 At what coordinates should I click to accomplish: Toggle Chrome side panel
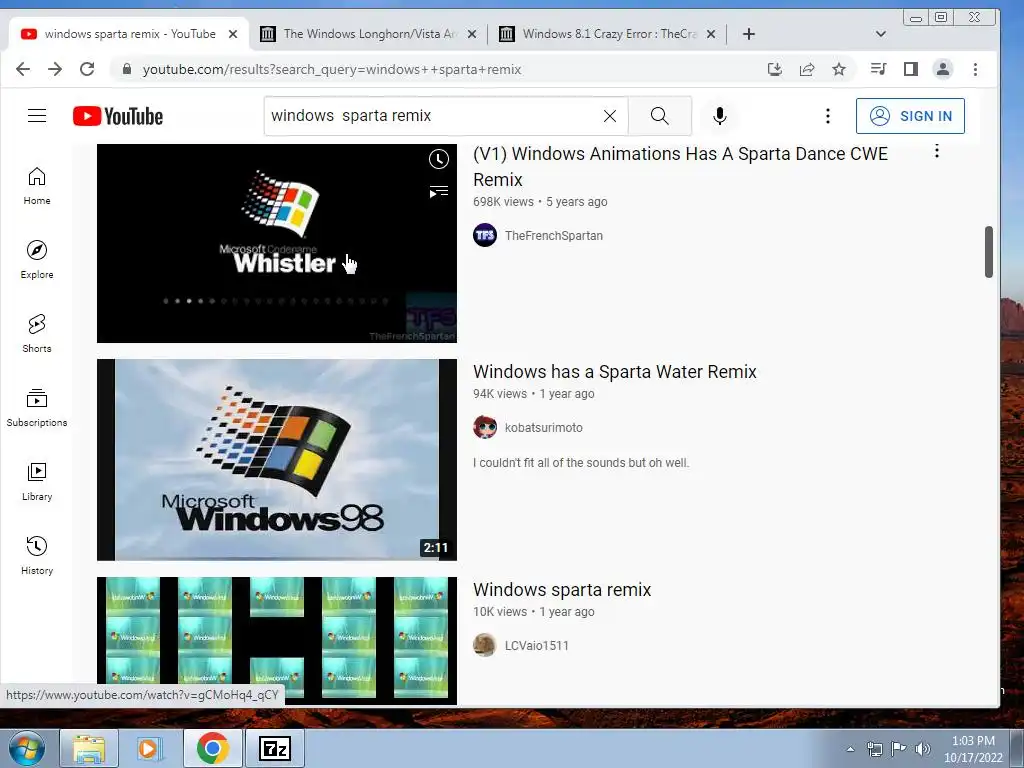pyautogui.click(x=910, y=69)
